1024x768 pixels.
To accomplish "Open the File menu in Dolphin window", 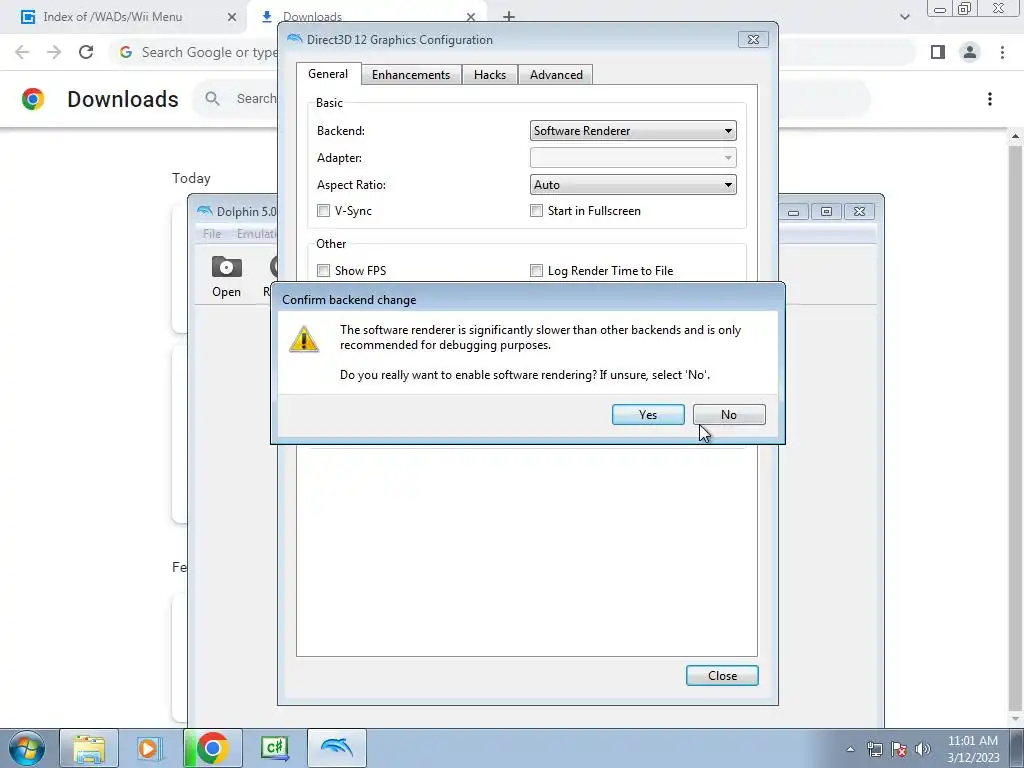I will [212, 234].
